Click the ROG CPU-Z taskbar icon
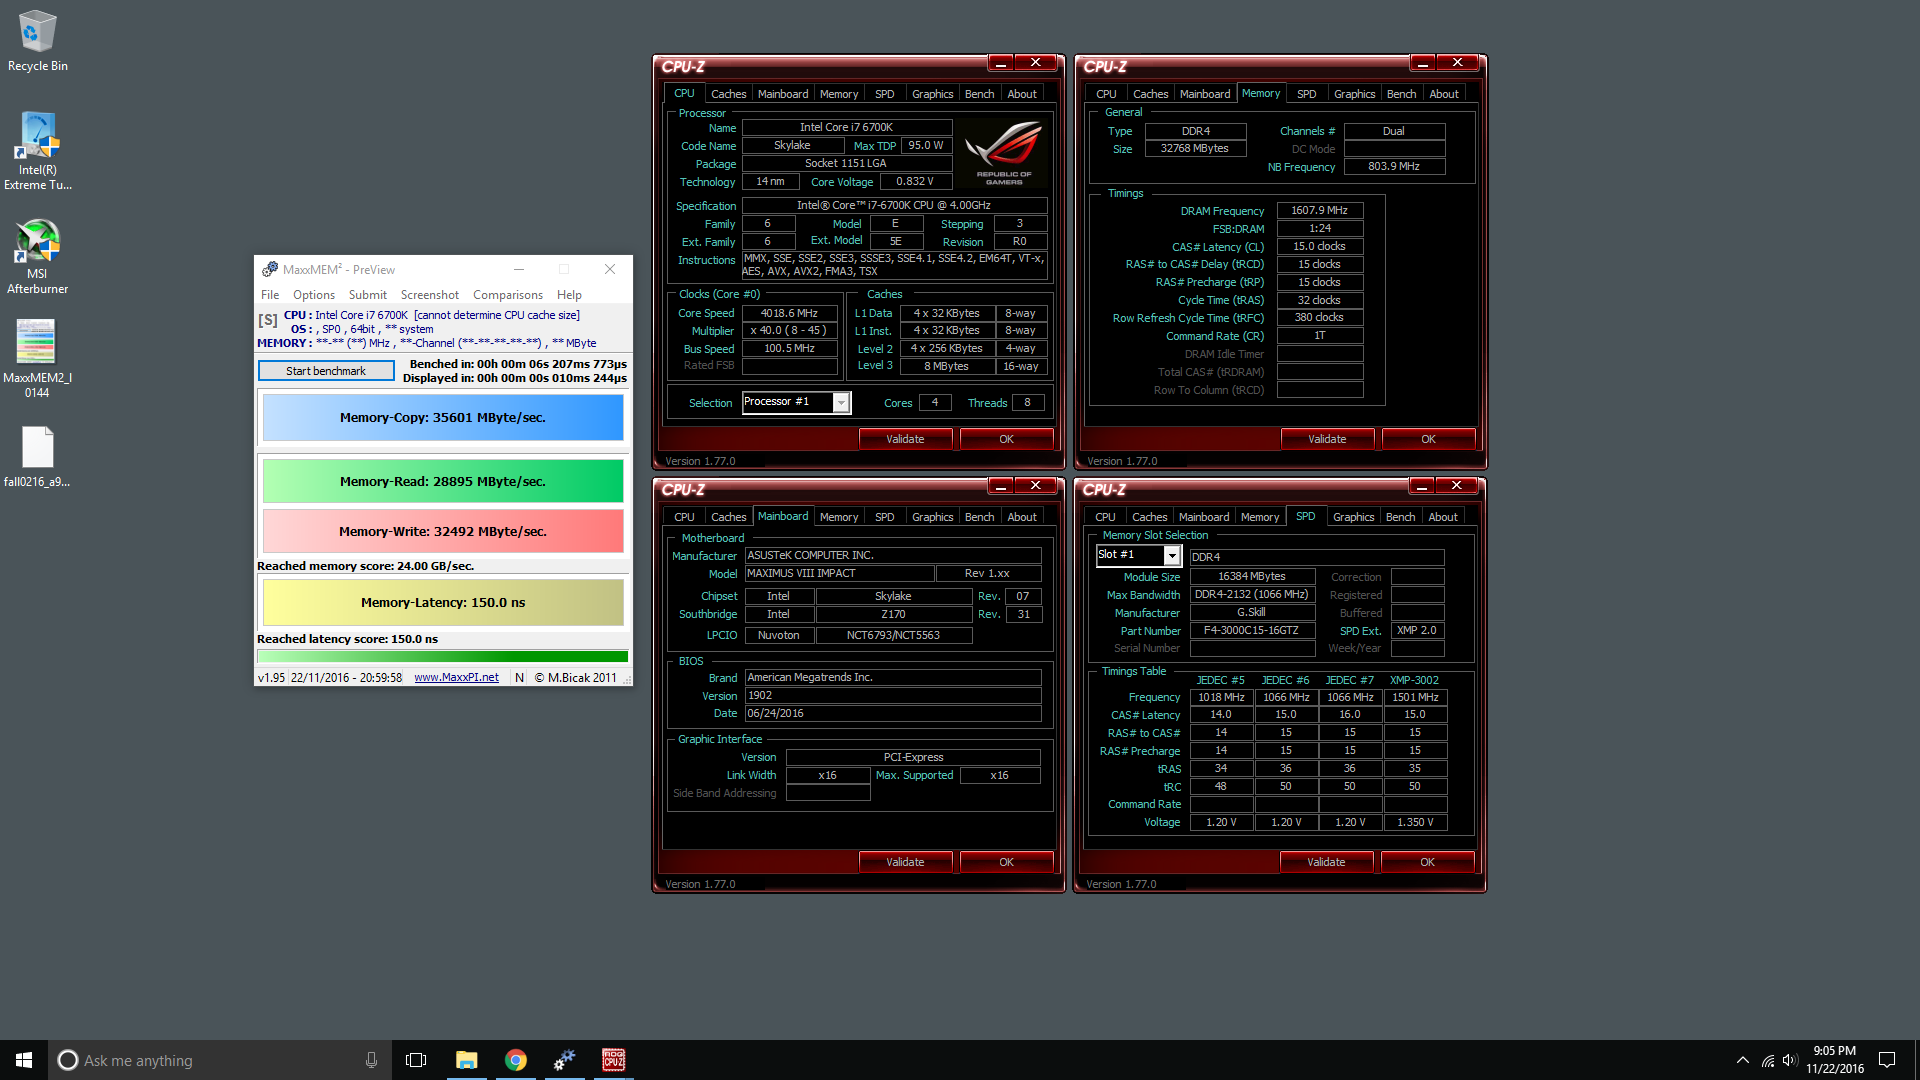 613,1060
